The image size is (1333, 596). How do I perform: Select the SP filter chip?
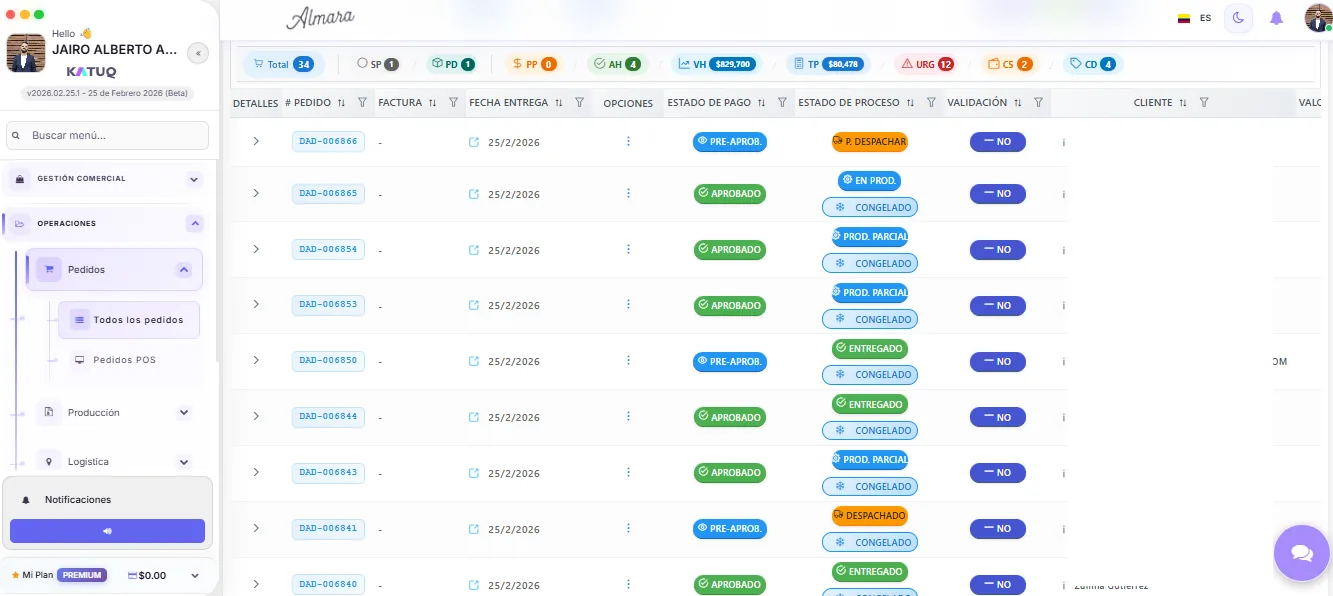tap(378, 64)
